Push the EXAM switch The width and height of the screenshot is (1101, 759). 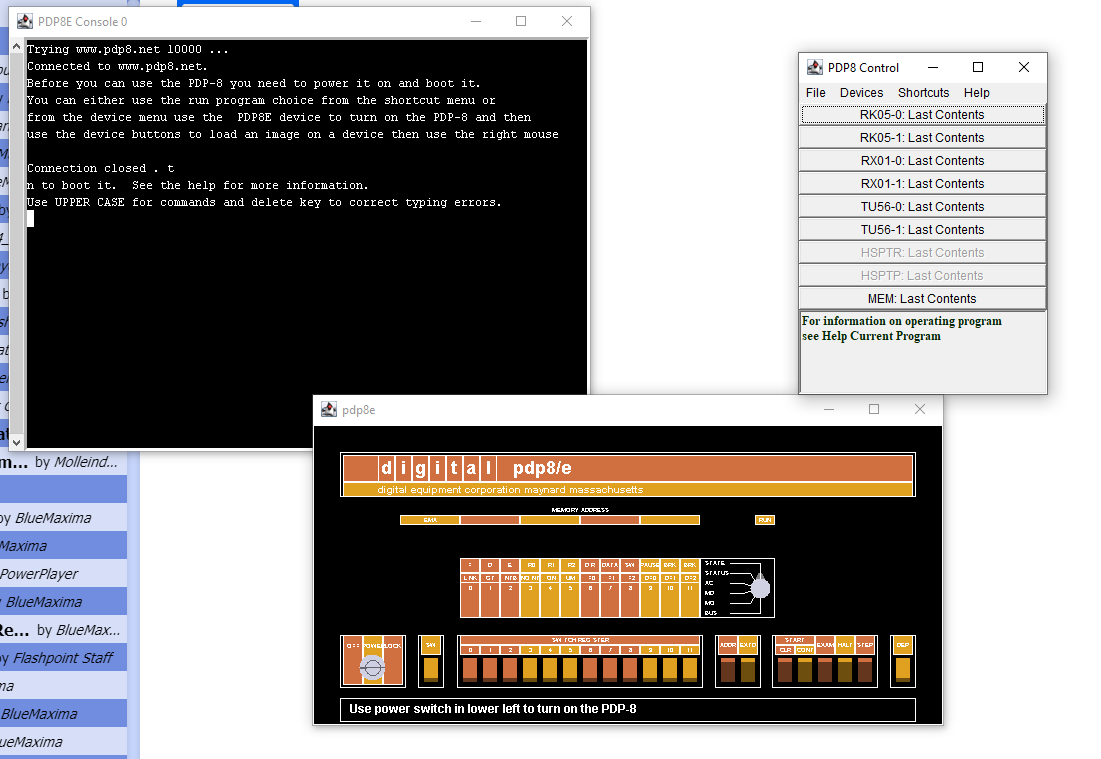825,670
